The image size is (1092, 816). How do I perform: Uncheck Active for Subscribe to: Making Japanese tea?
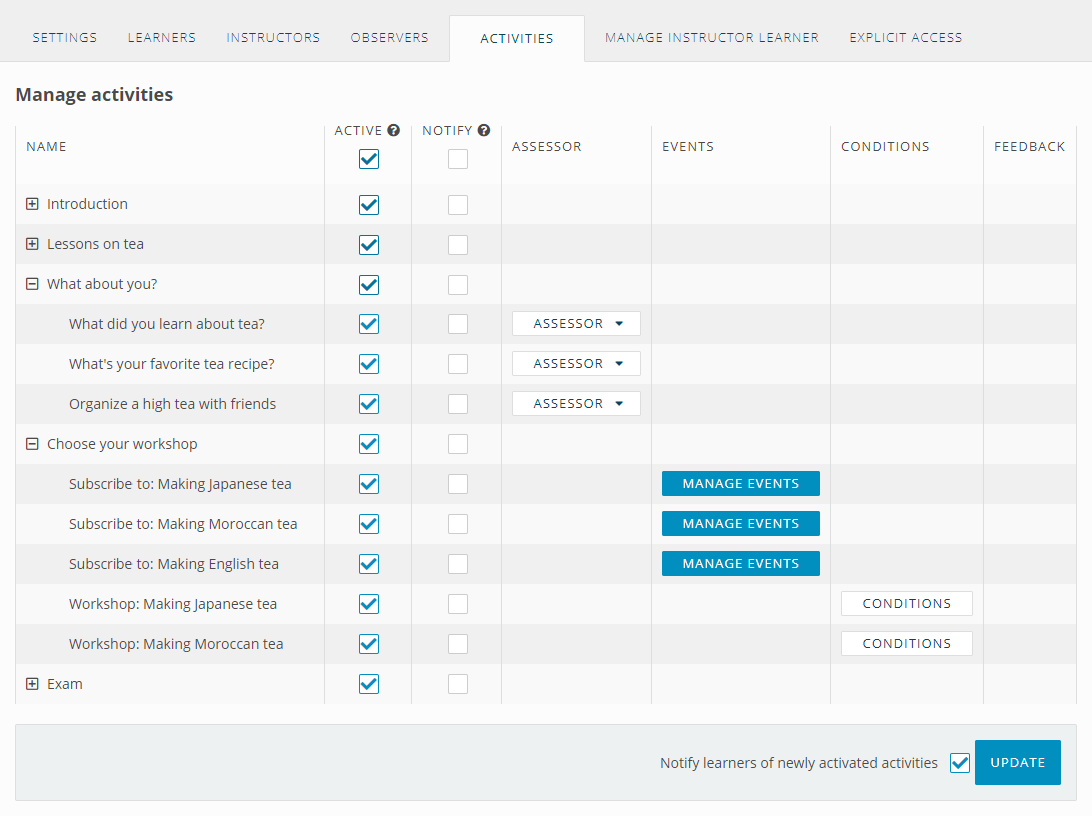pyautogui.click(x=369, y=484)
